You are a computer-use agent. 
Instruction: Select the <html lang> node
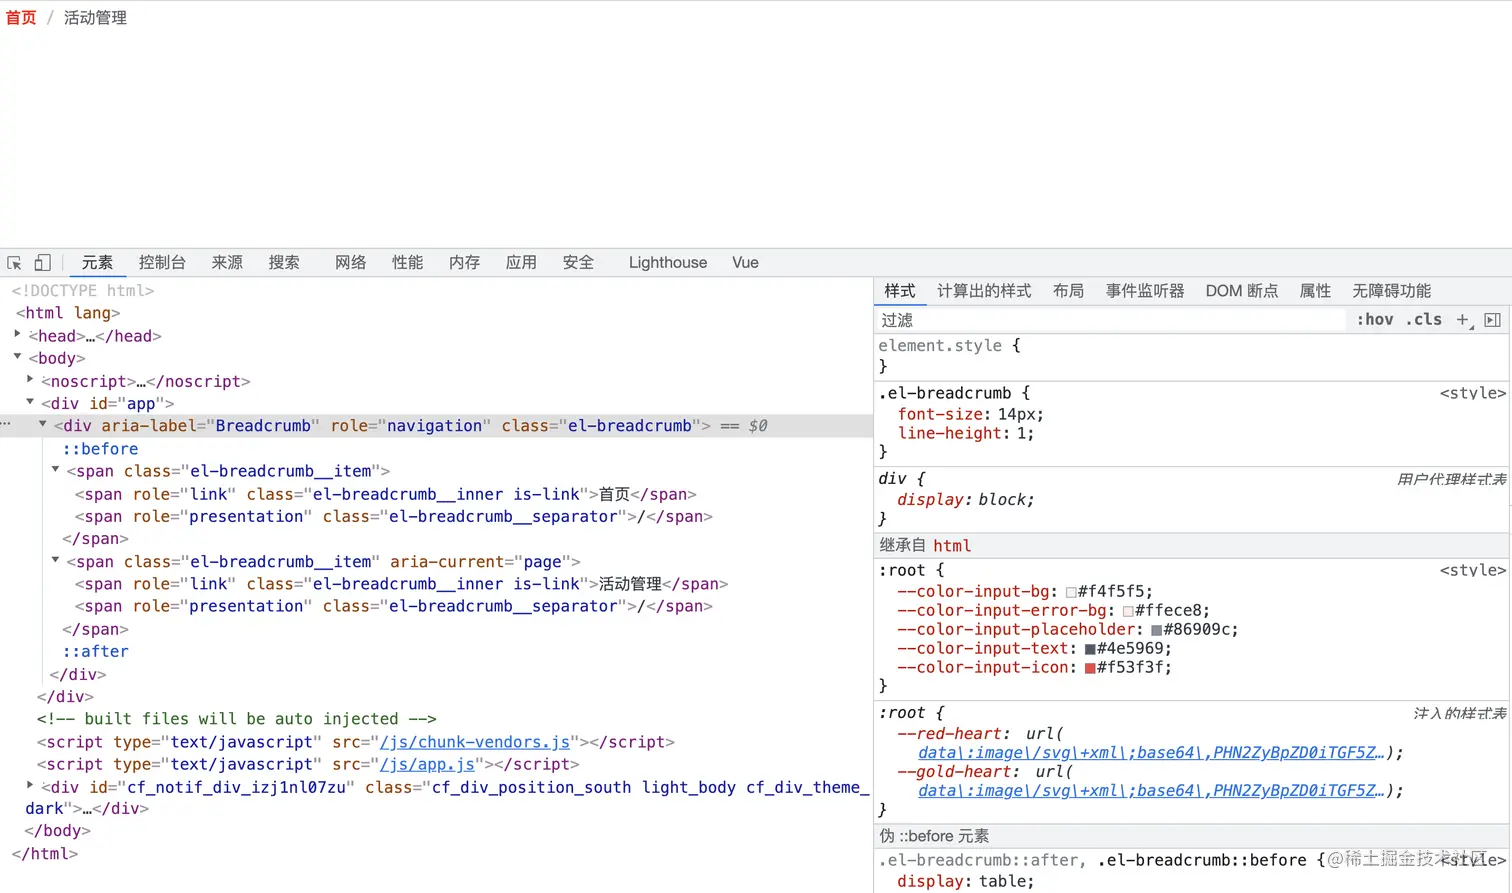click(x=68, y=313)
